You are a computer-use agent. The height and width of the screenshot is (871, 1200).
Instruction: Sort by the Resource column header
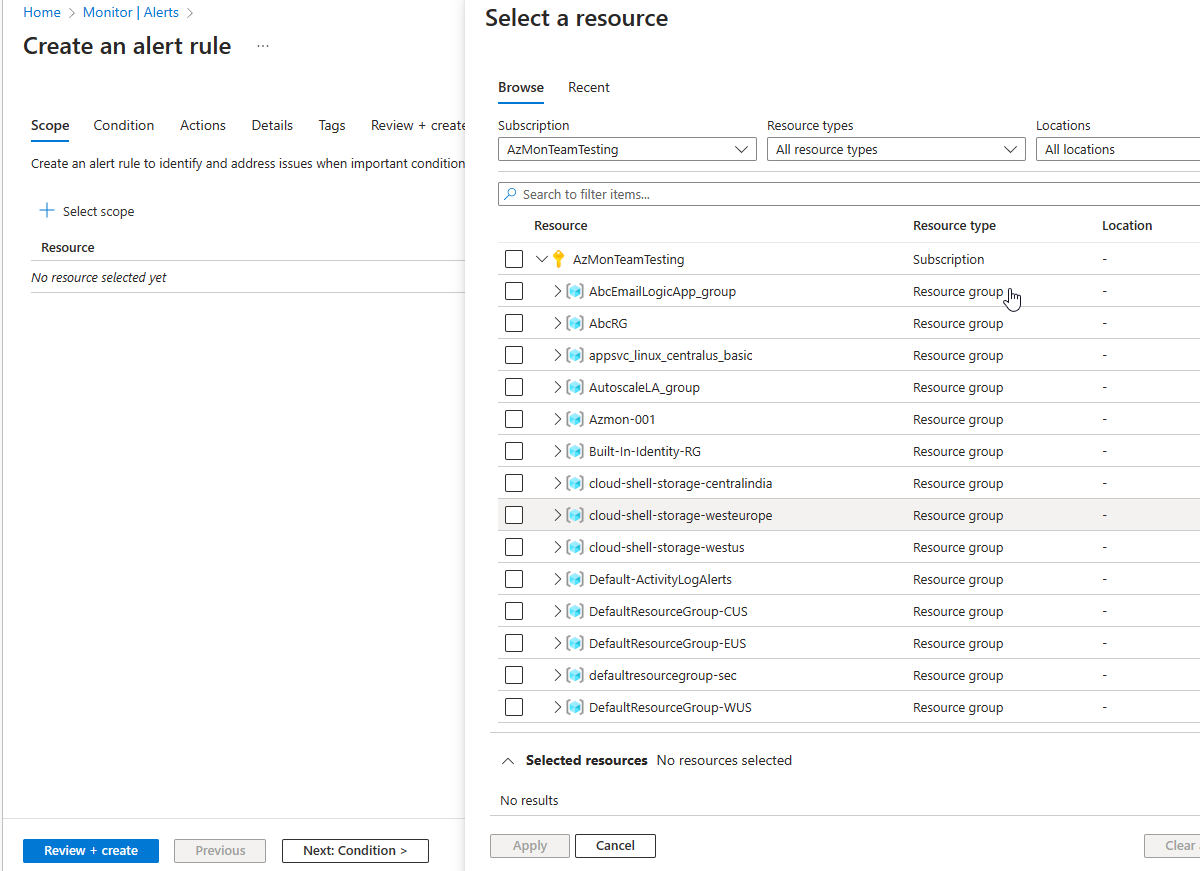pos(561,225)
